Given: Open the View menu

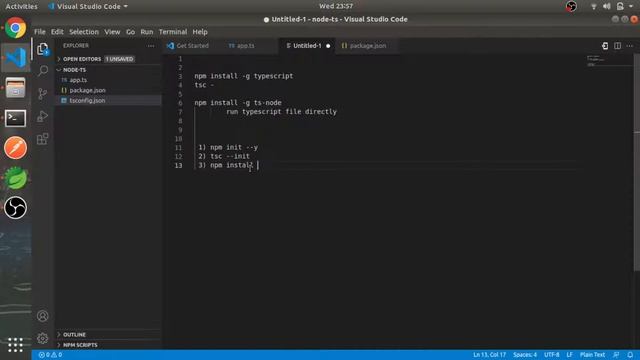Looking at the screenshot, I should [x=112, y=32].
